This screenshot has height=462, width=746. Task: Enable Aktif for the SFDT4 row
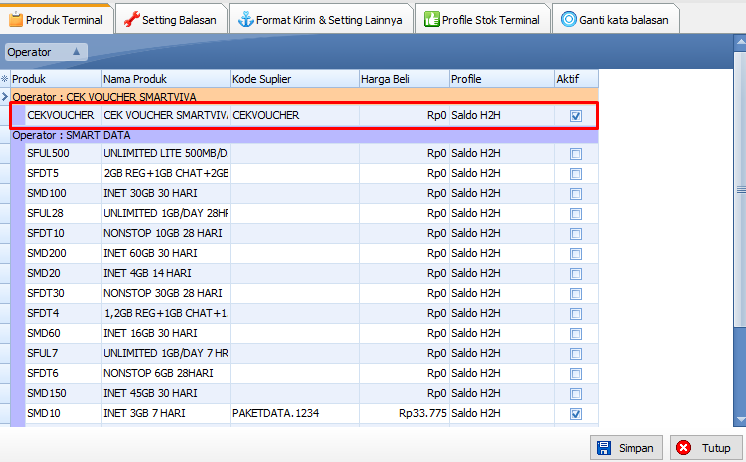(x=576, y=314)
